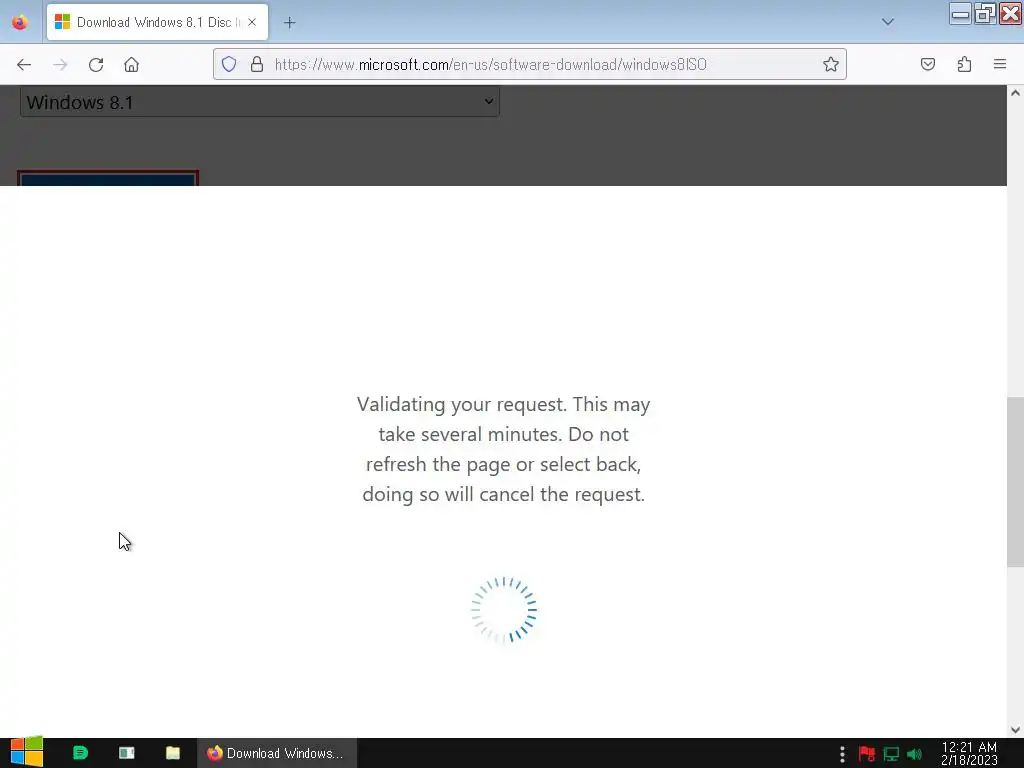Select the Download Windows 8.1 Disc tab
This screenshot has width=1024, height=768.
tap(157, 22)
